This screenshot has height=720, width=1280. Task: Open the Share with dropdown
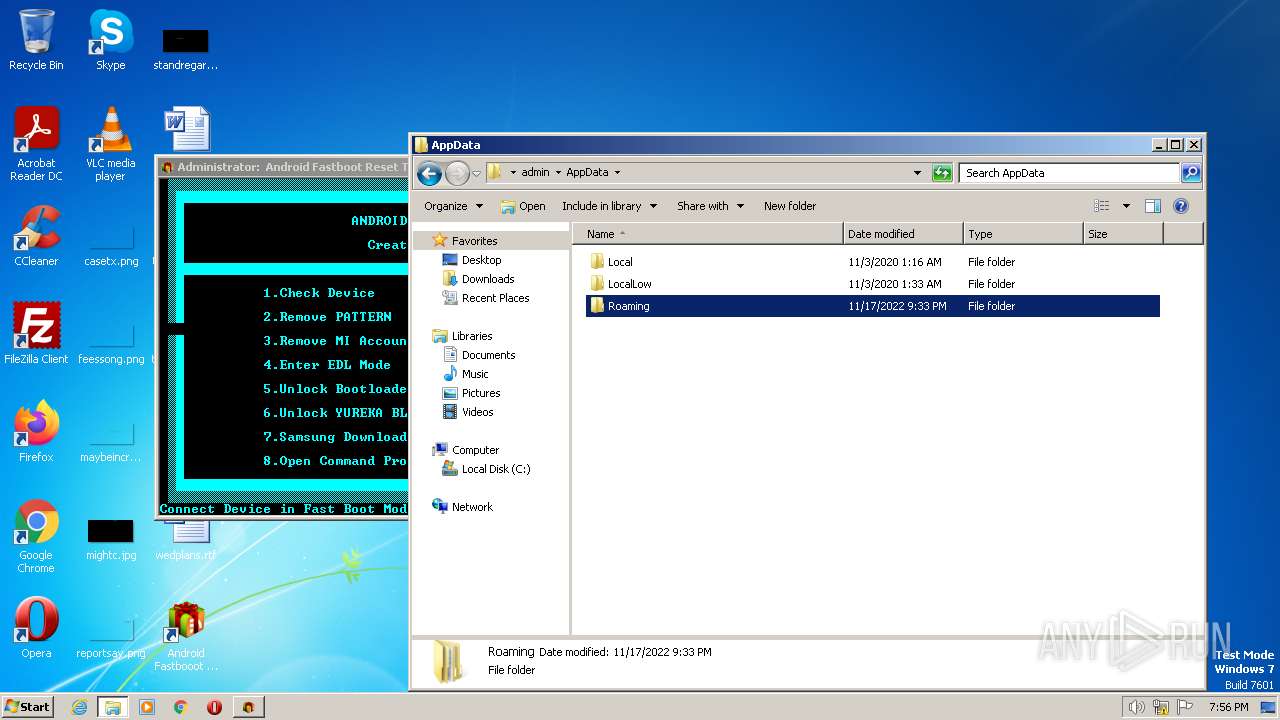pyautogui.click(x=710, y=206)
